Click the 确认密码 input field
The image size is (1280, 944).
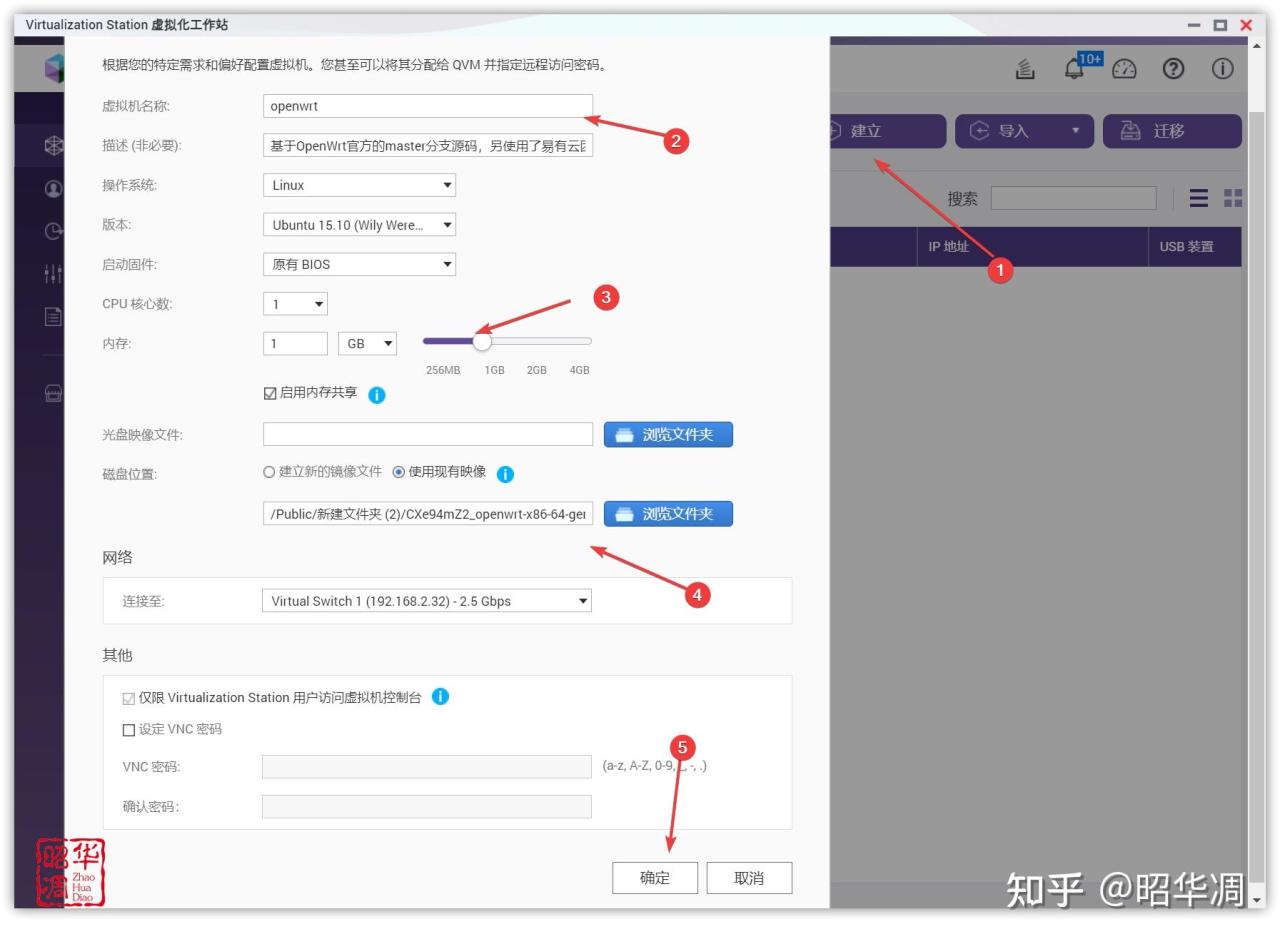[x=427, y=807]
